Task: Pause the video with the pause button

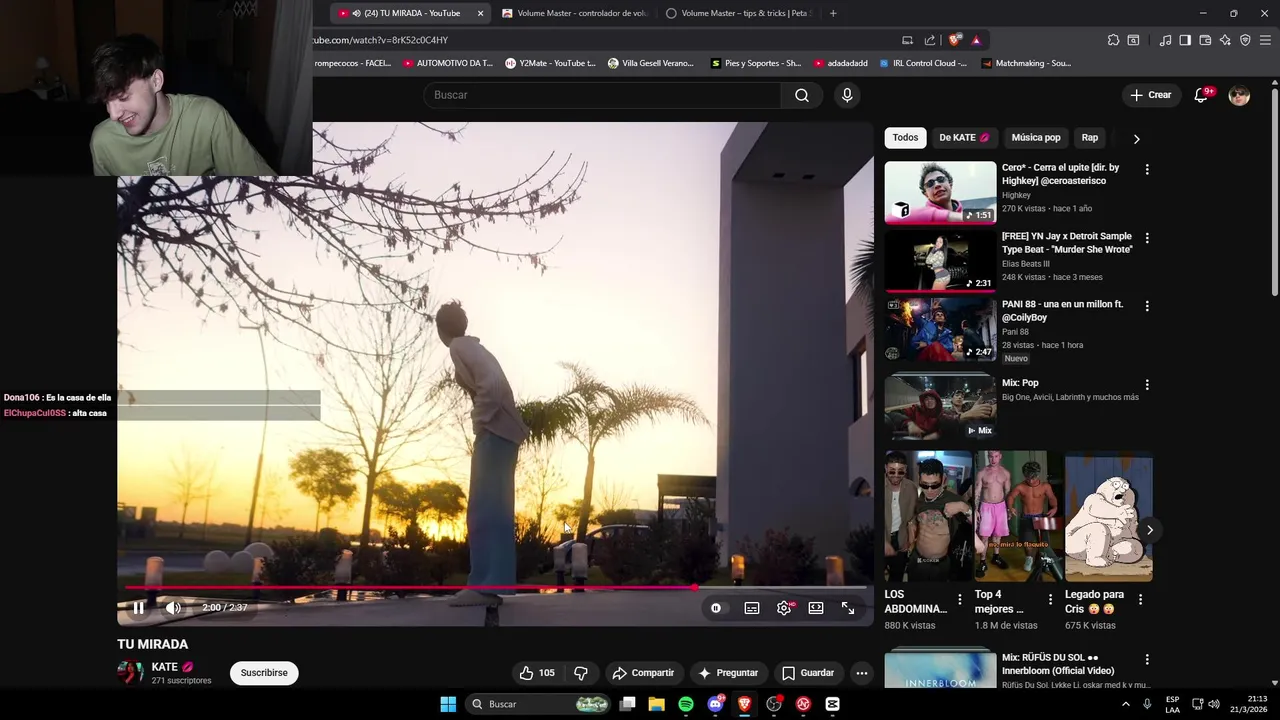Action: click(138, 608)
